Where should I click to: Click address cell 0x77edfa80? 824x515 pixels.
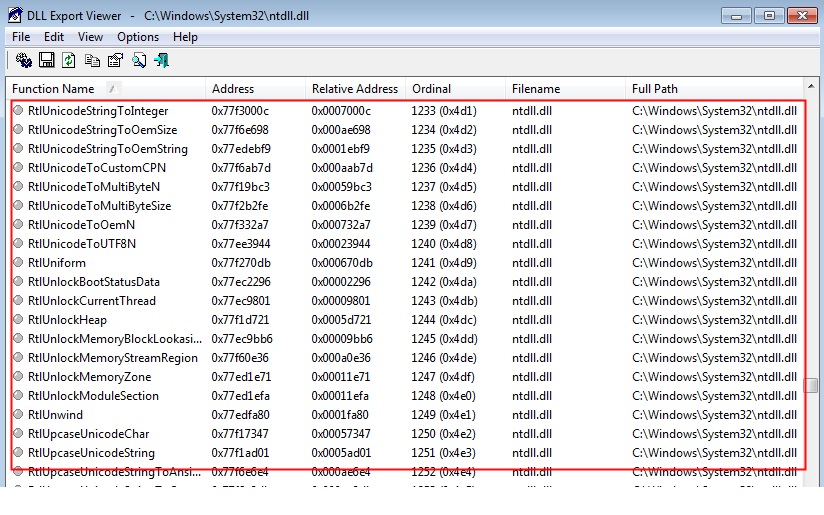pos(240,415)
